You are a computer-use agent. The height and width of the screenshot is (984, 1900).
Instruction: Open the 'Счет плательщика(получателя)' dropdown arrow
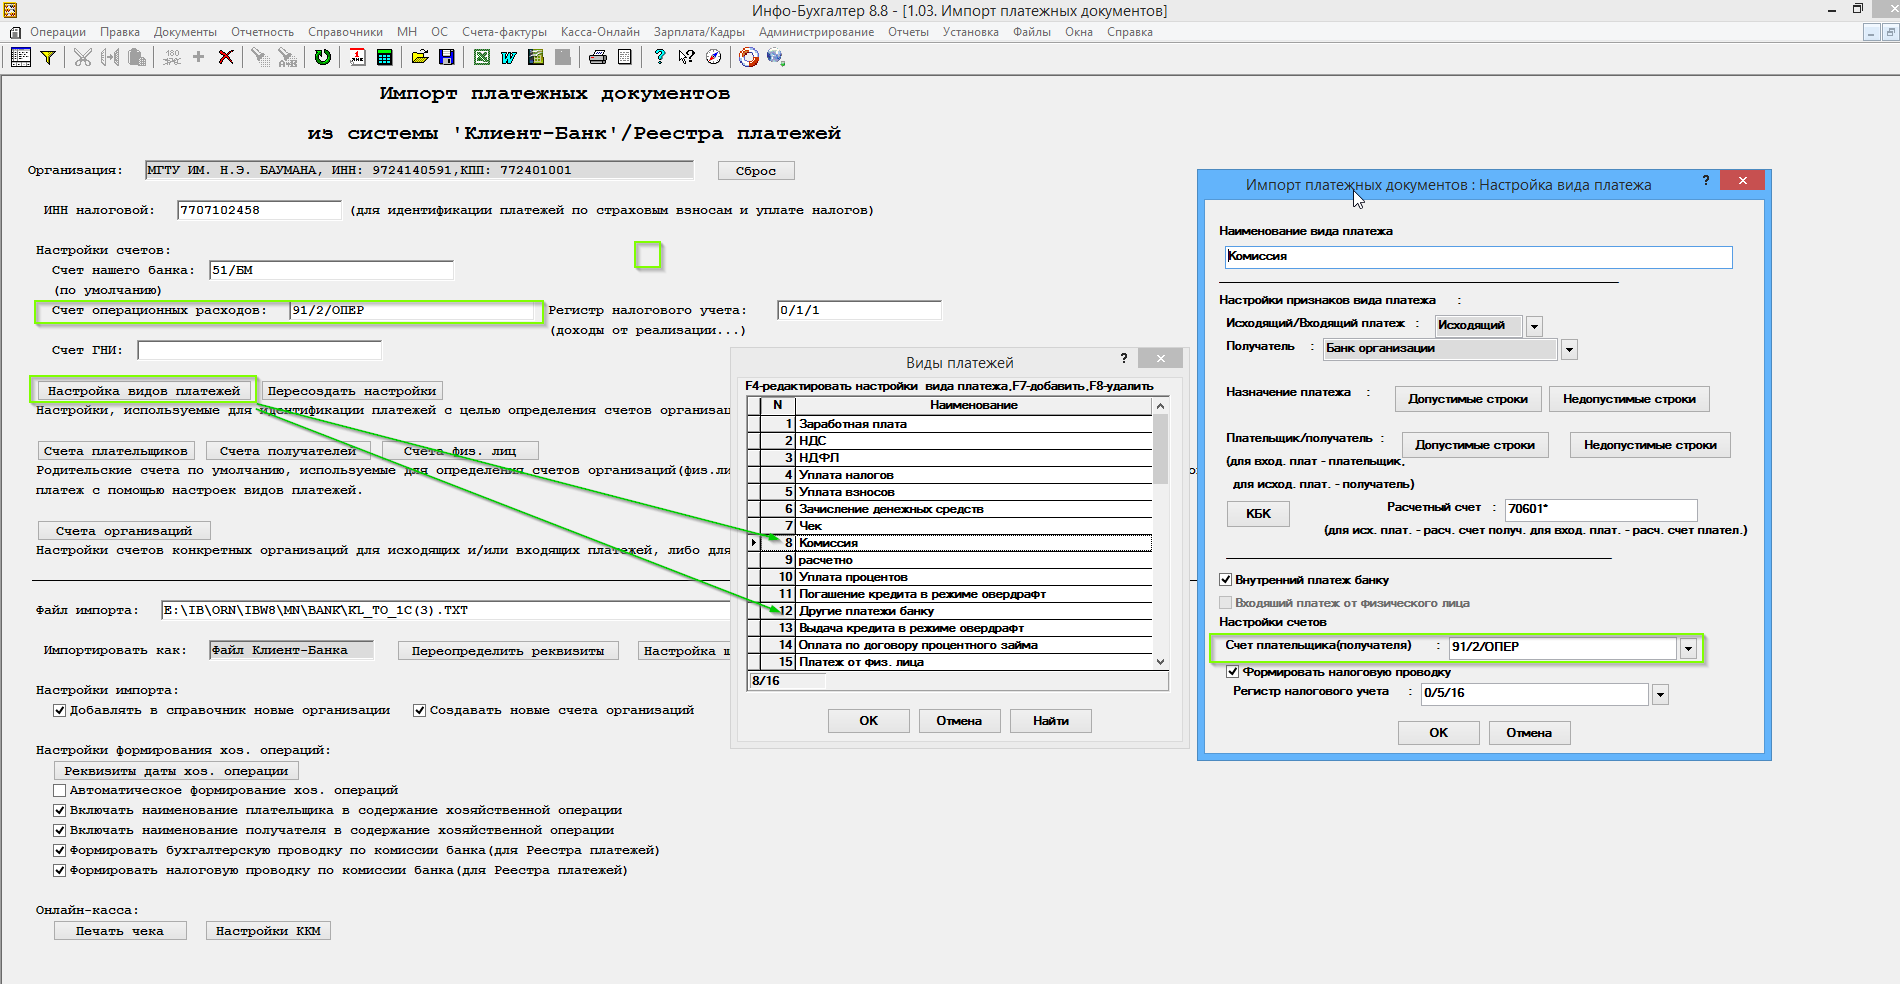click(1688, 648)
